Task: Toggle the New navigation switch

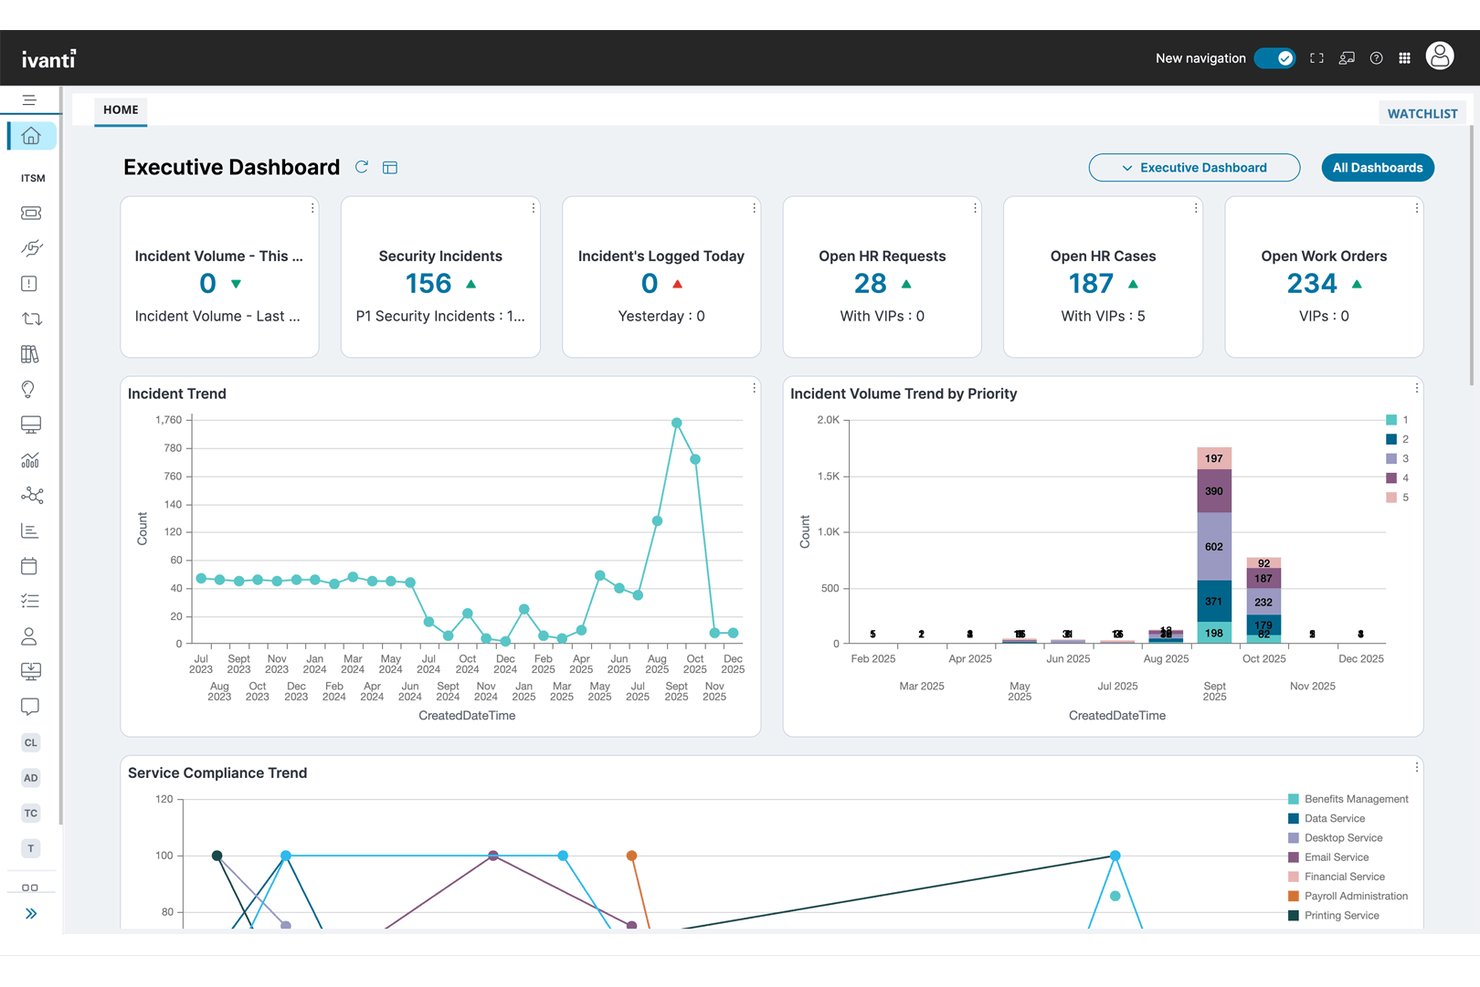Action: click(x=1275, y=58)
